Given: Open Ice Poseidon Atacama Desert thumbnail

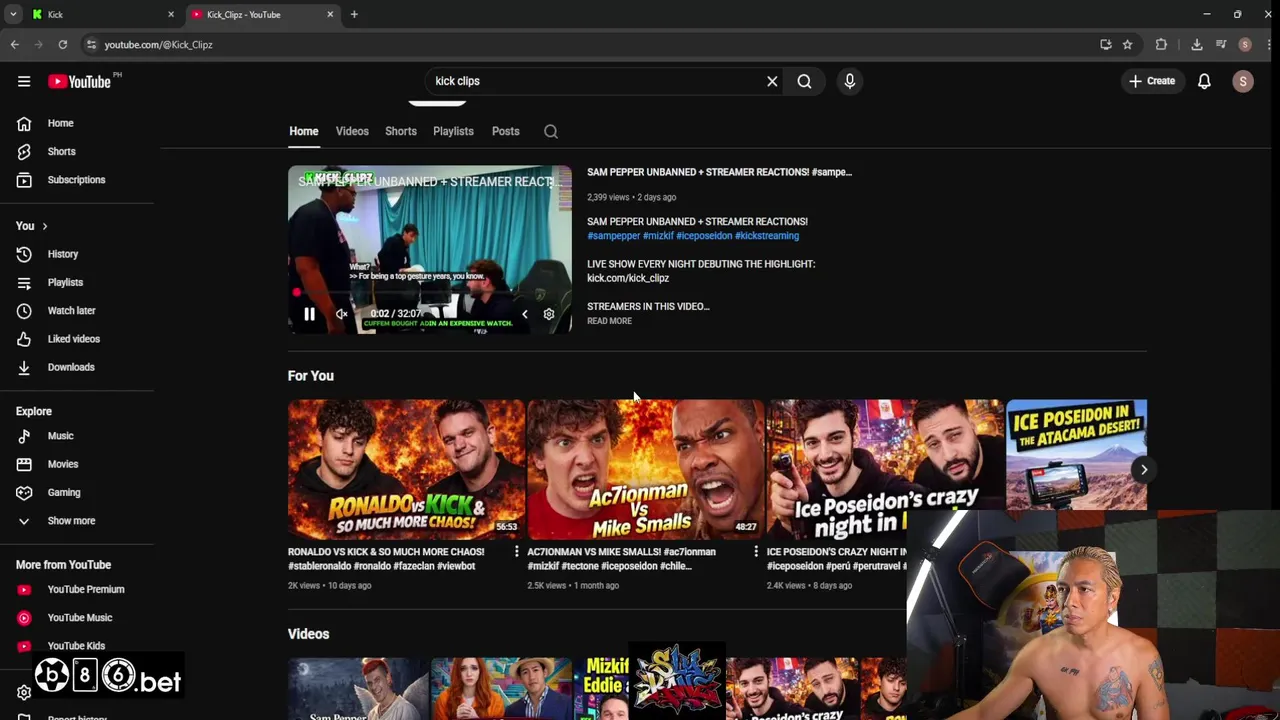Looking at the screenshot, I should tap(1076, 455).
